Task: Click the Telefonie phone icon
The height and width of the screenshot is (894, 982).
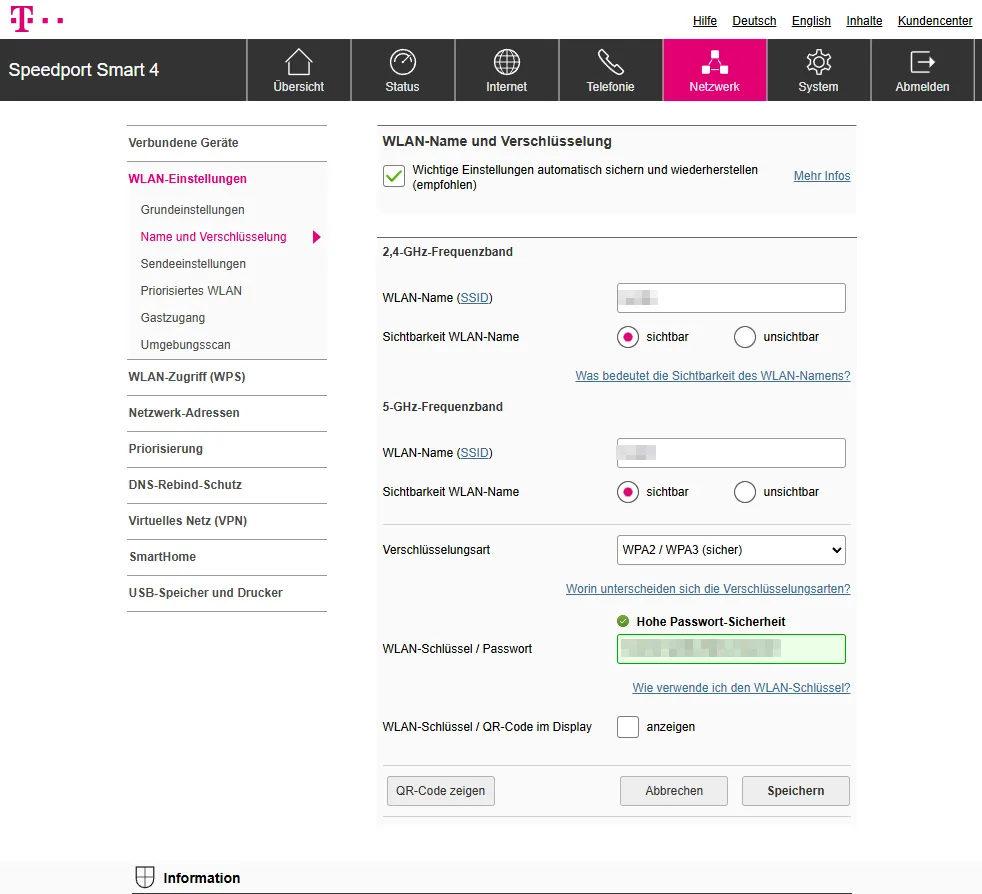Action: pyautogui.click(x=610, y=60)
